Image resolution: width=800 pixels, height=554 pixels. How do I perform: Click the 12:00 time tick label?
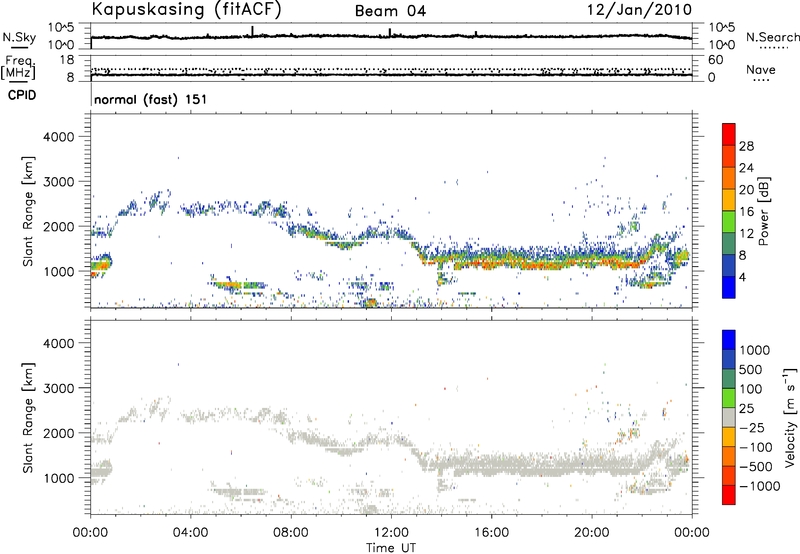[391, 533]
